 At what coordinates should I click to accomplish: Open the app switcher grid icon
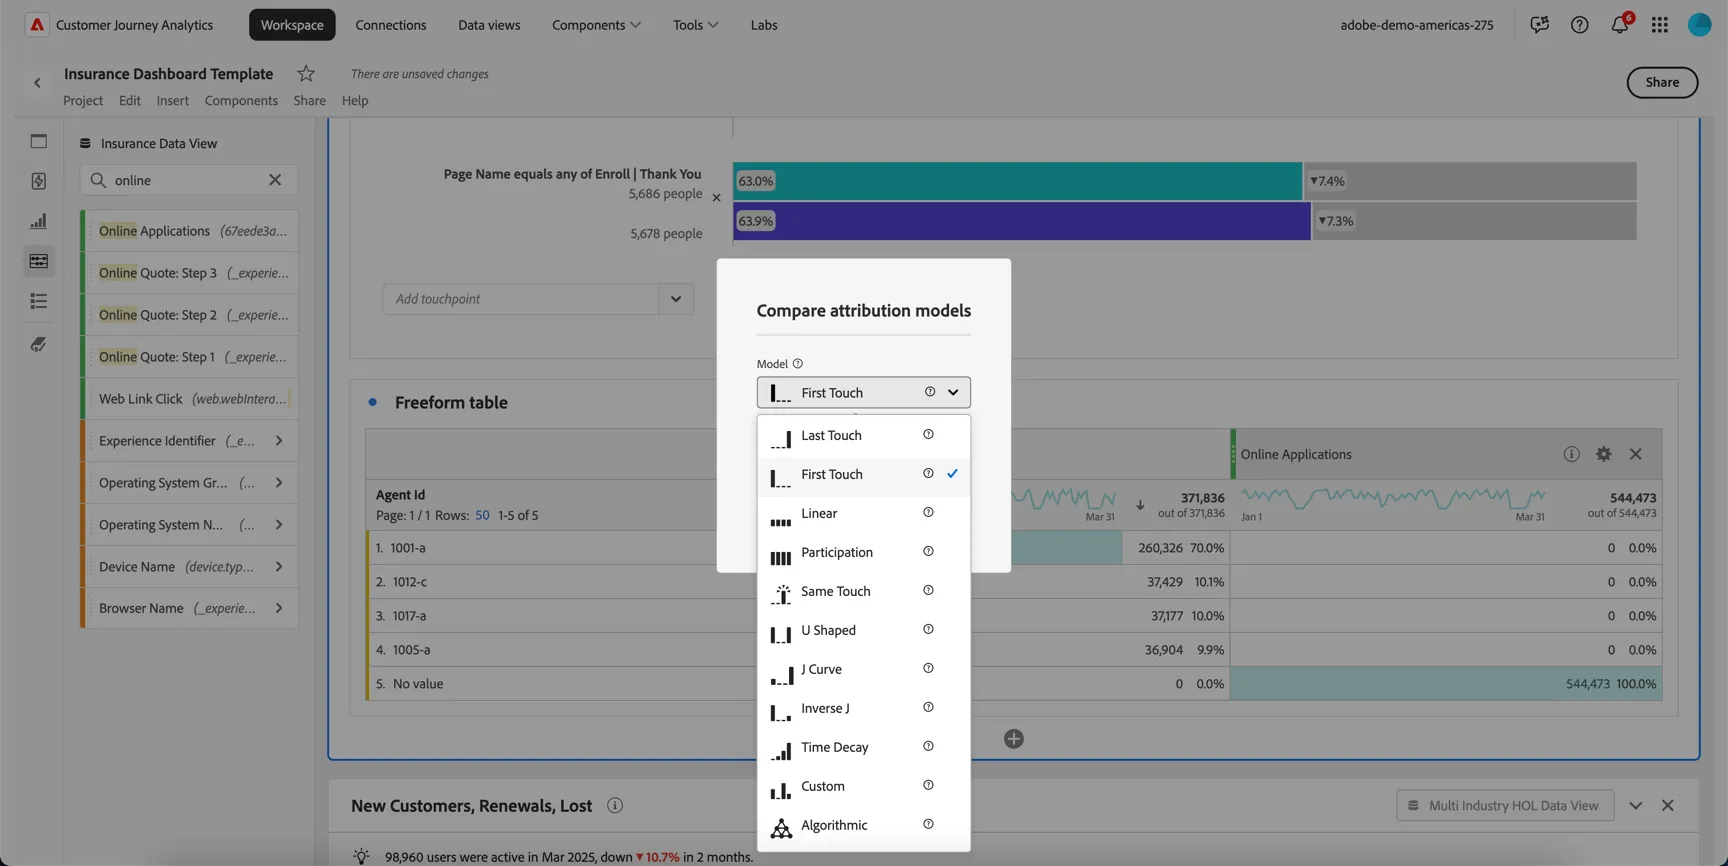[1659, 25]
